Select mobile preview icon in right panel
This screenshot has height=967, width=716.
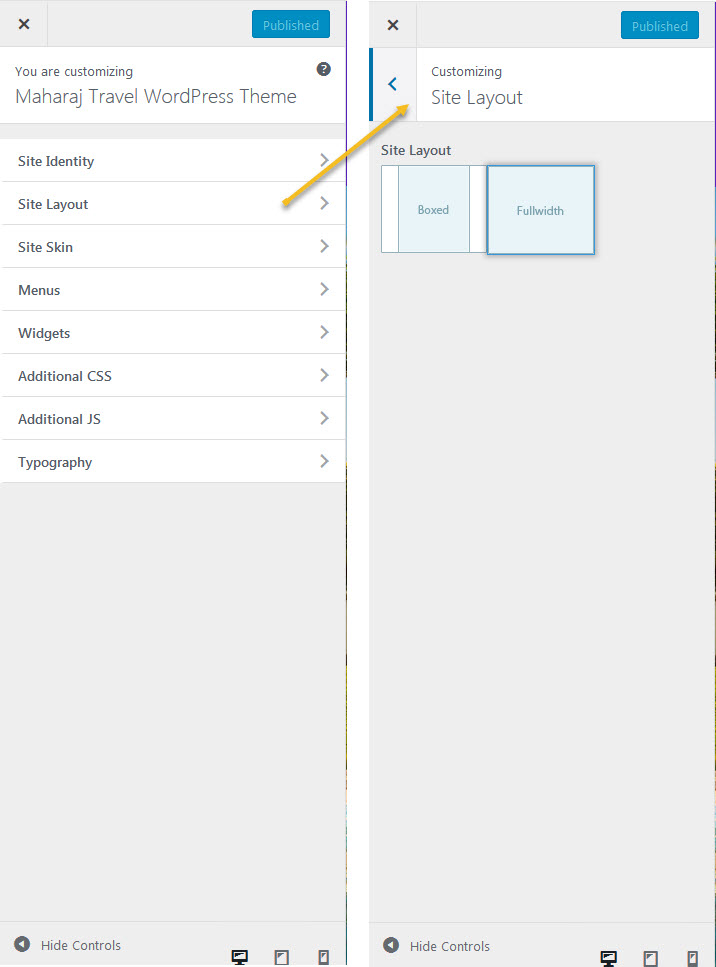[x=692, y=958]
